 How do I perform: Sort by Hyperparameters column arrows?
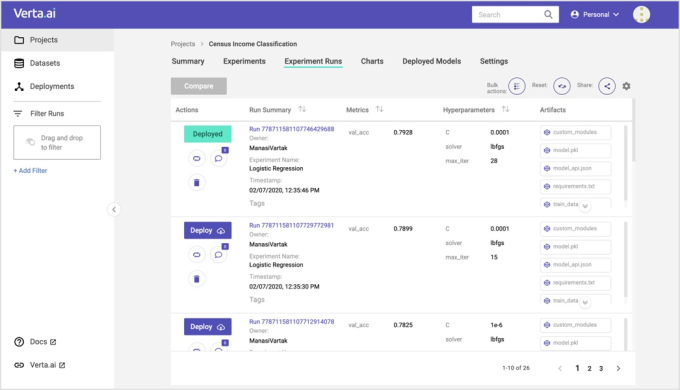505,109
